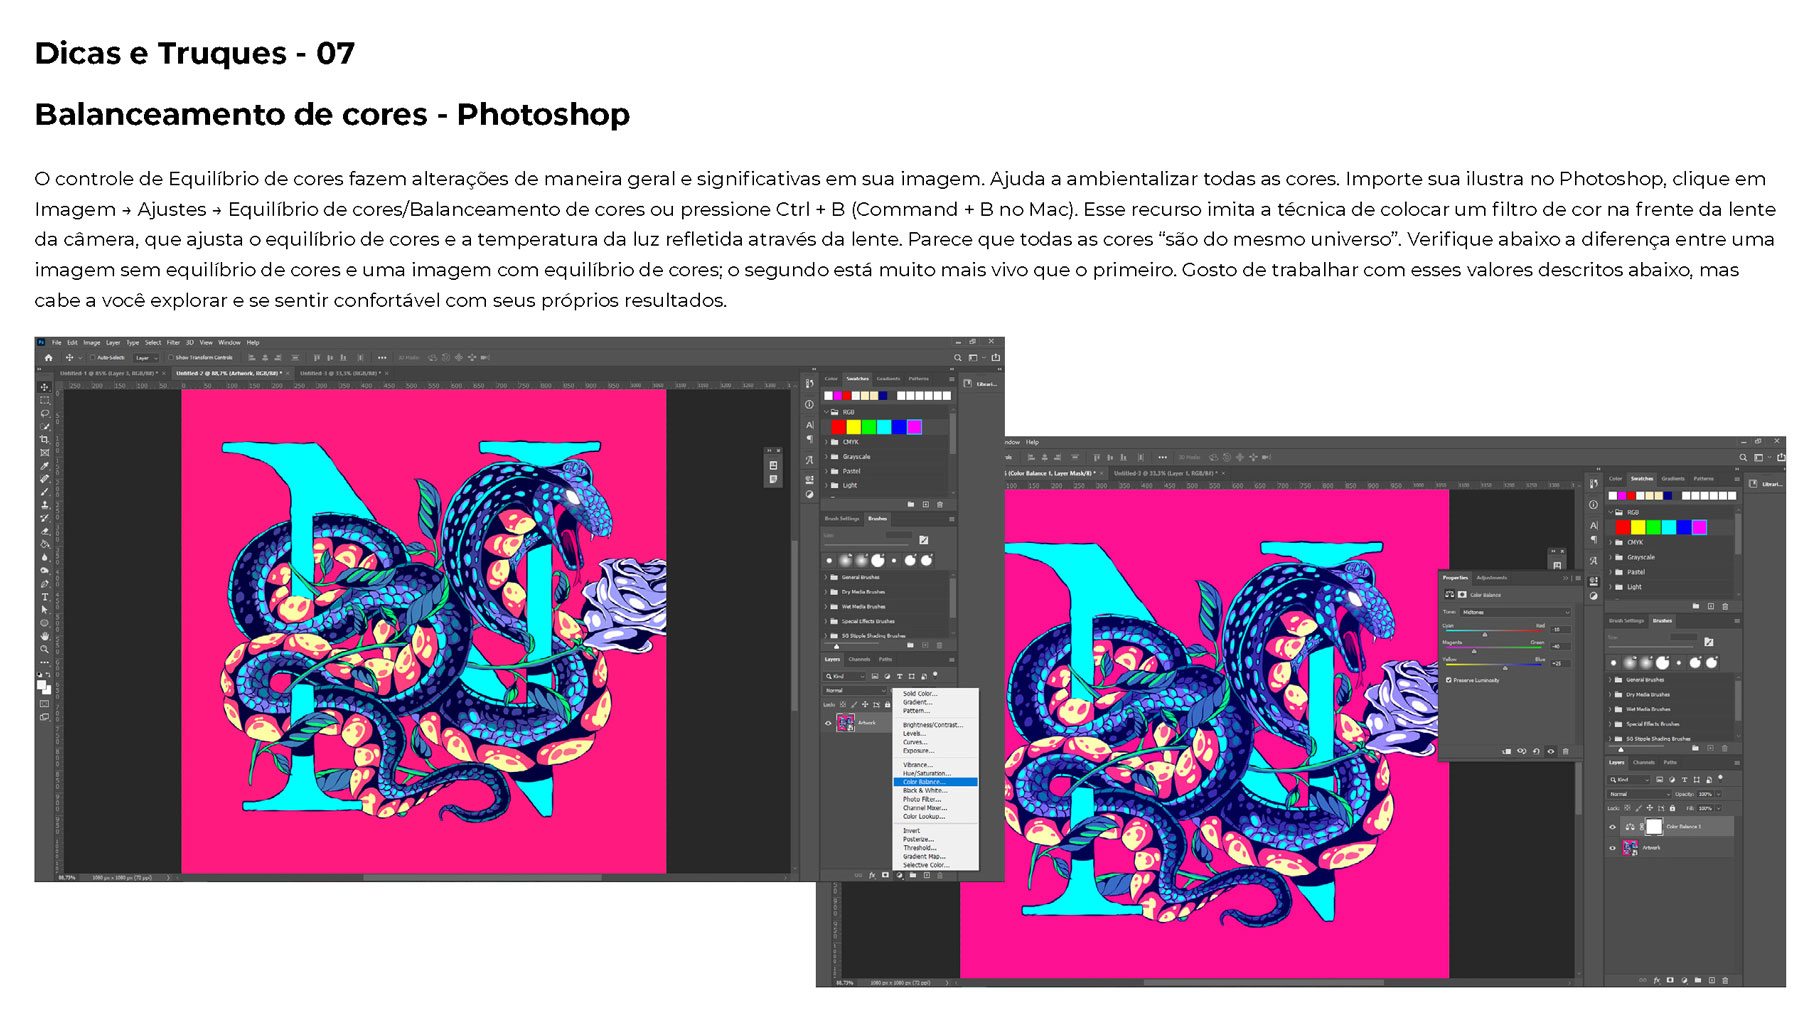This screenshot has height=1024, width=1820.
Task: Hide the Color Balance 1 layer, right window
Action: point(1612,827)
